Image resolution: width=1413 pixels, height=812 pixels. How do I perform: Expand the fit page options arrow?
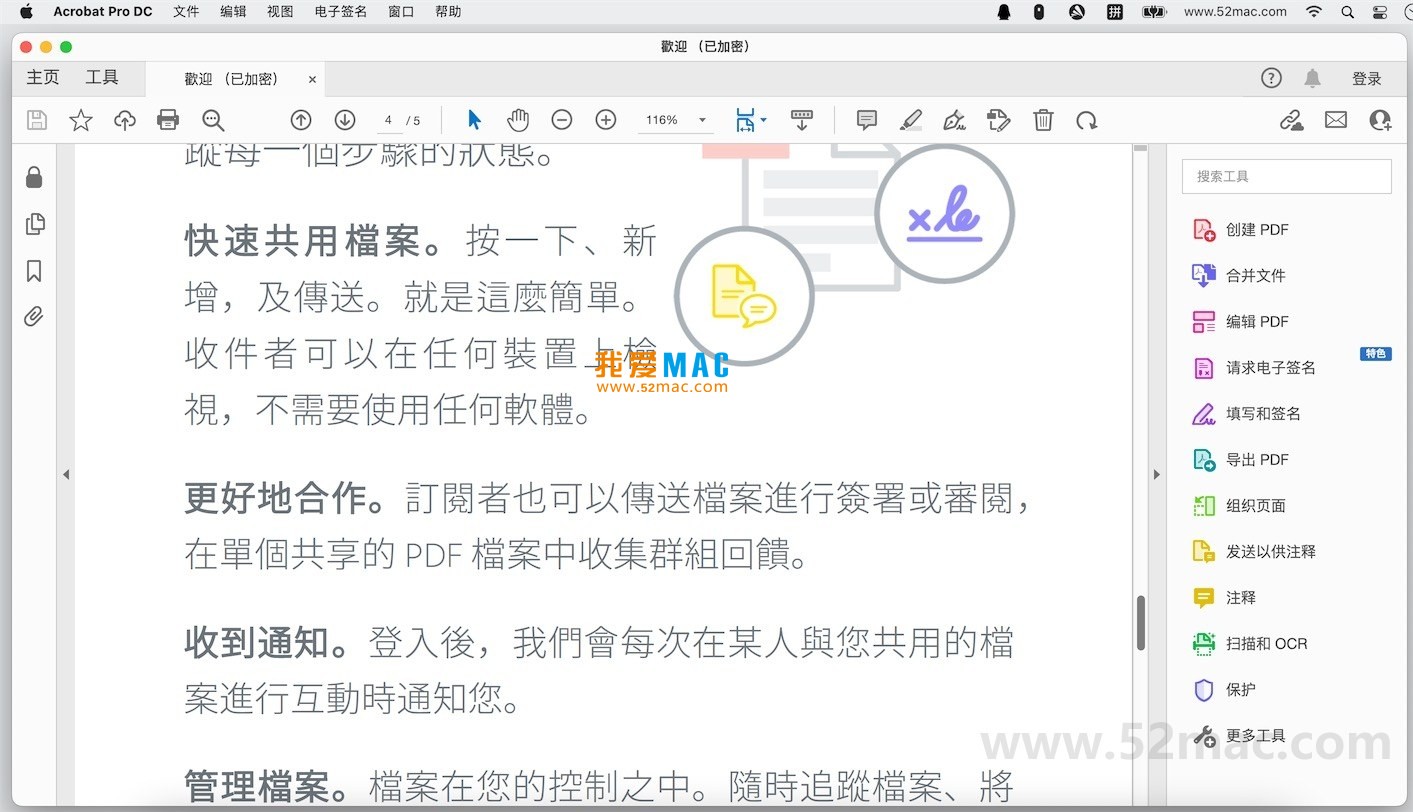[x=764, y=120]
